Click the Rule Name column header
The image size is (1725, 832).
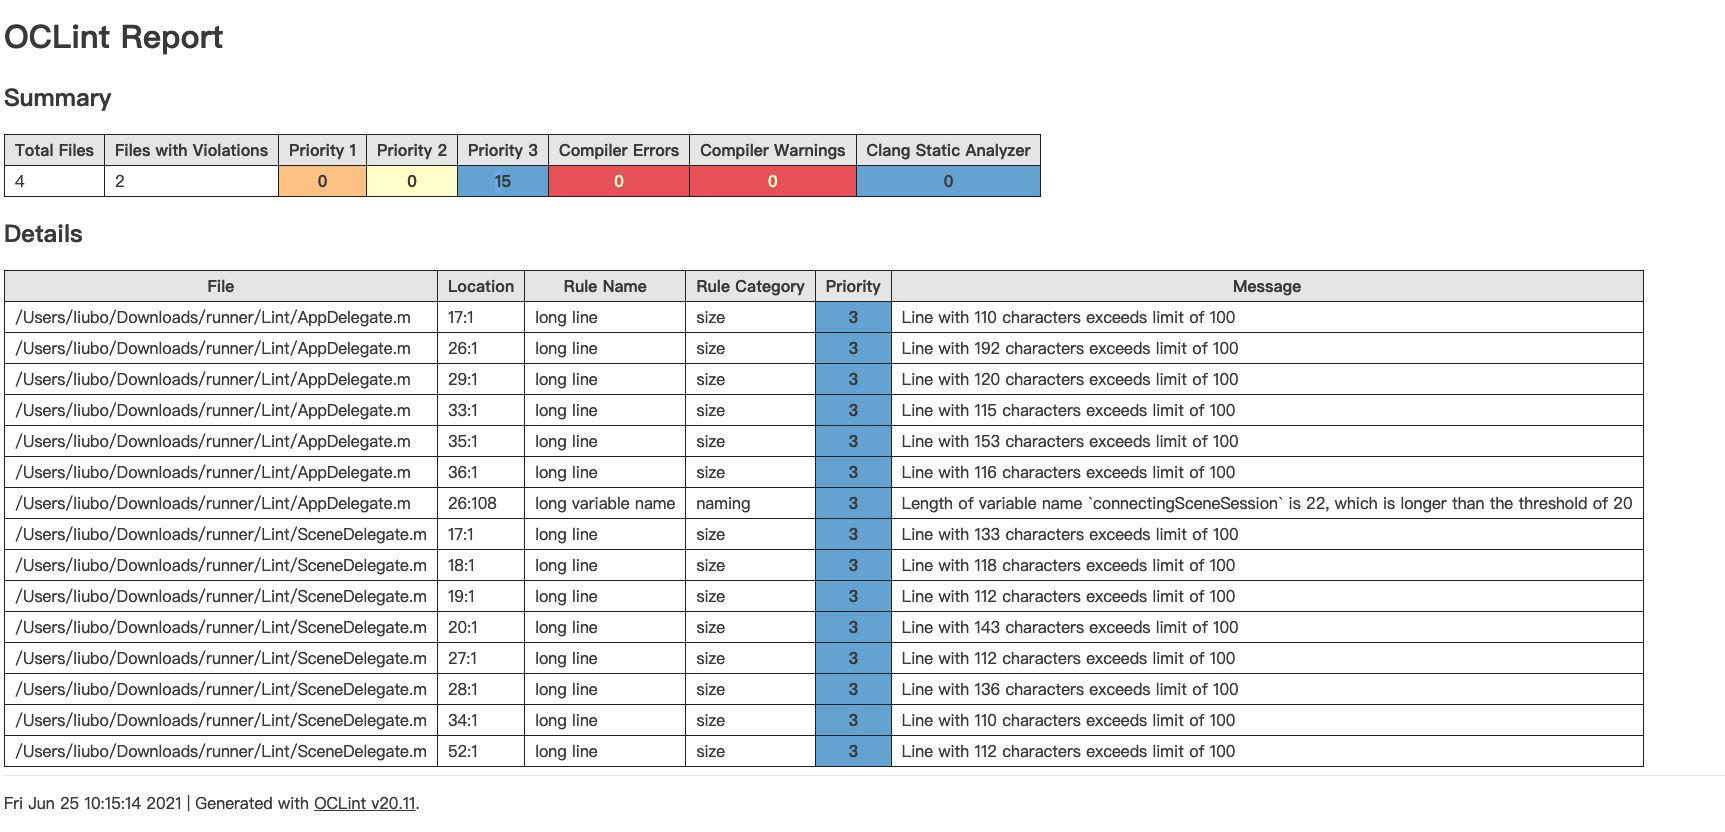[604, 286]
